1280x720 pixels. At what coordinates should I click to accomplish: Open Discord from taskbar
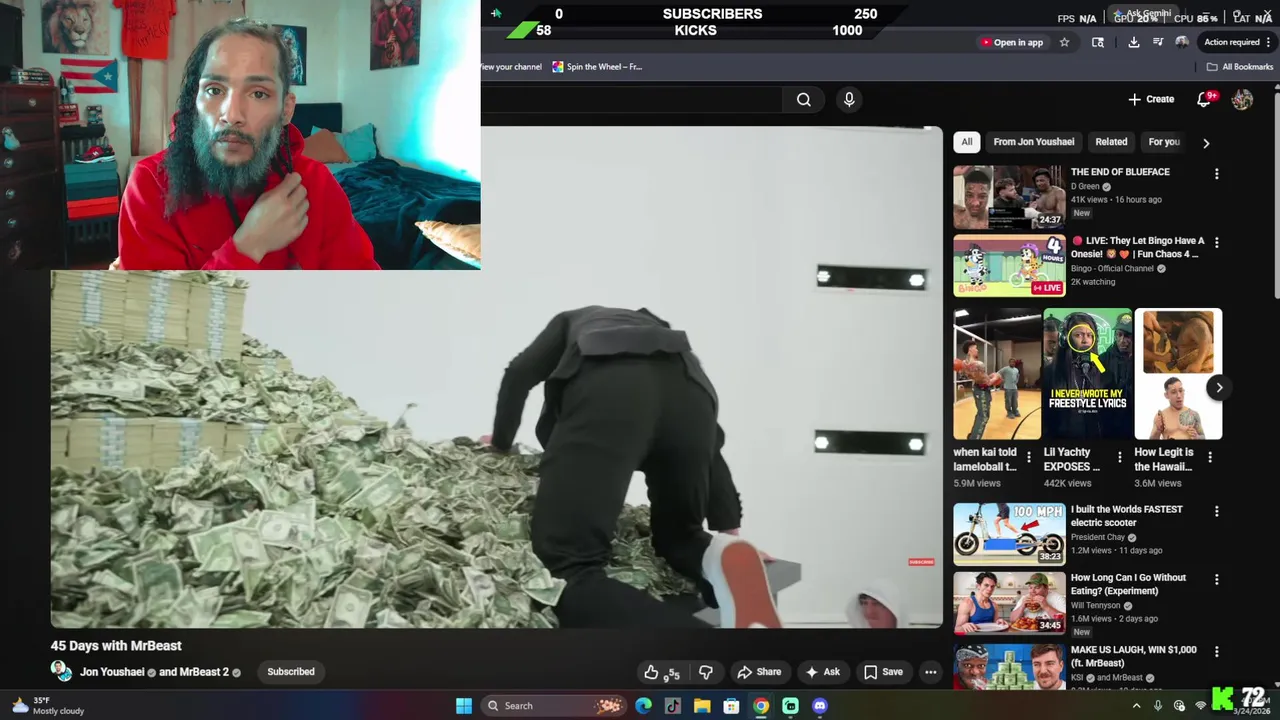[820, 706]
